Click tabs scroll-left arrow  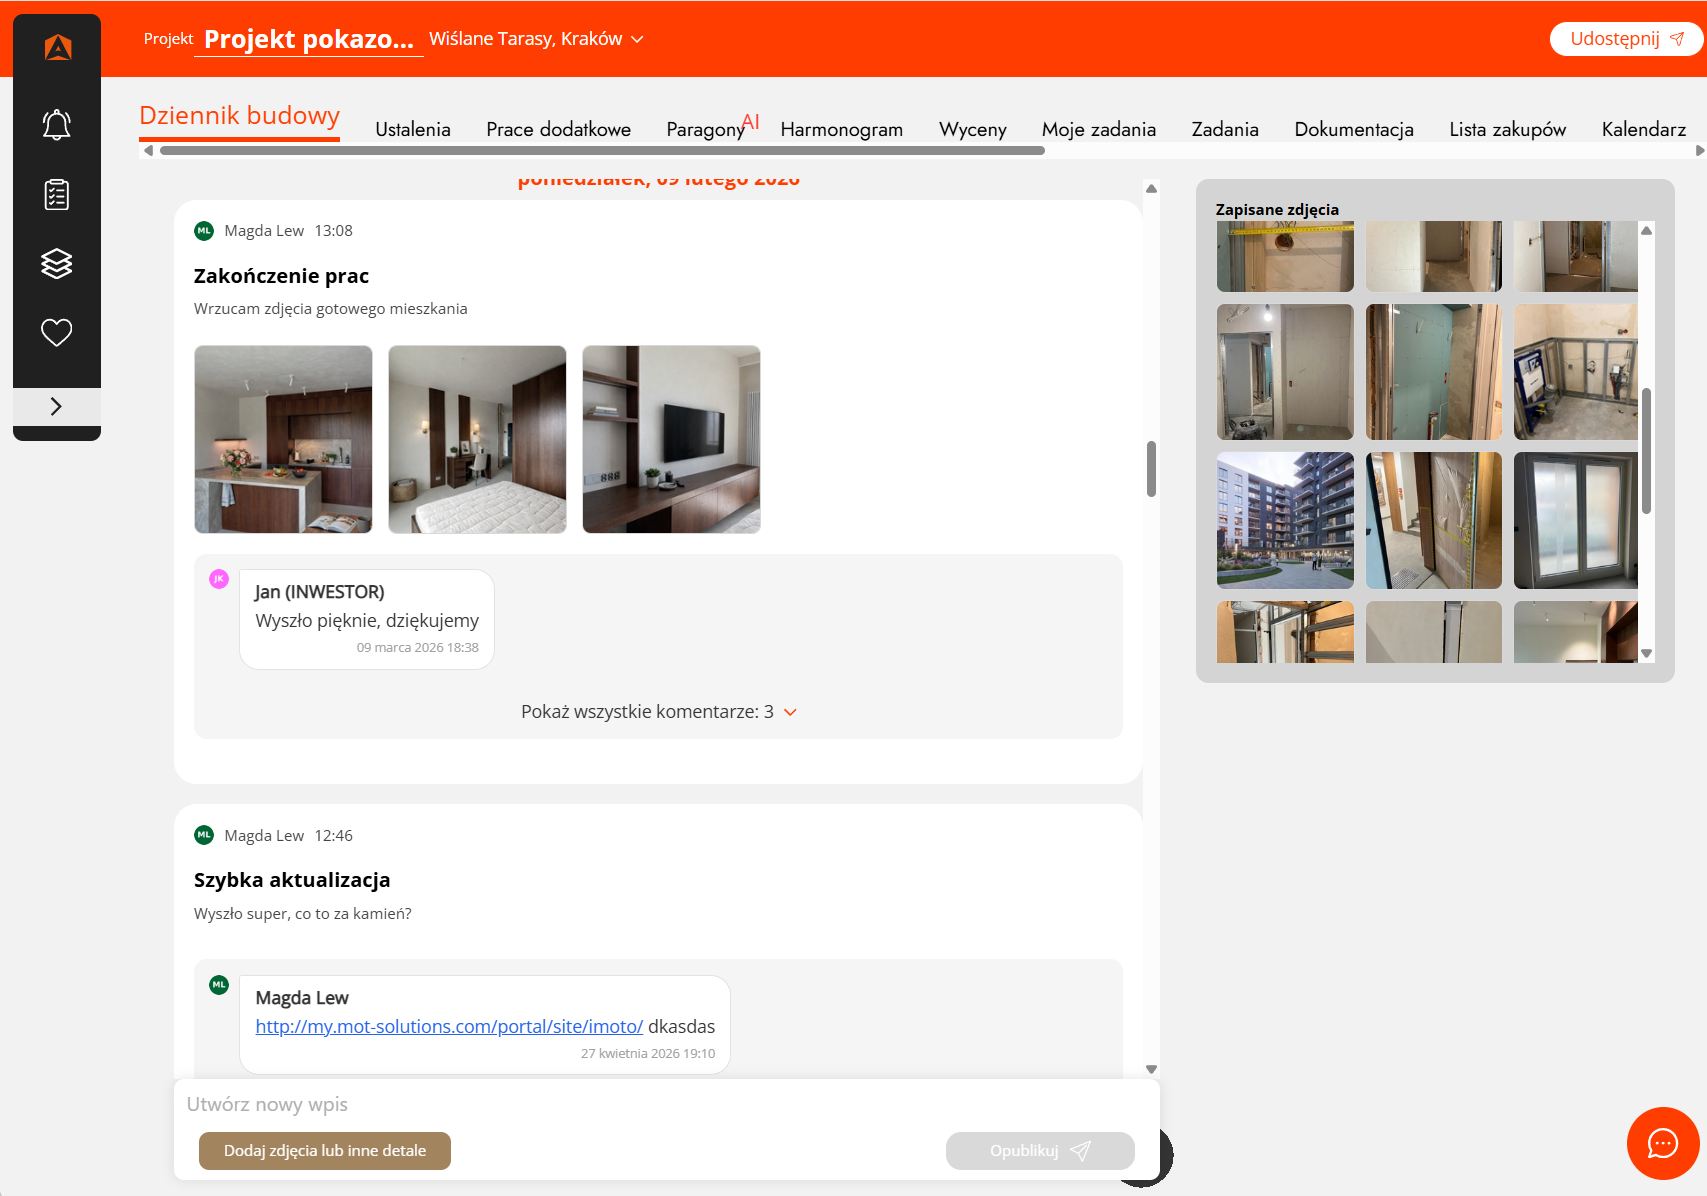point(149,151)
